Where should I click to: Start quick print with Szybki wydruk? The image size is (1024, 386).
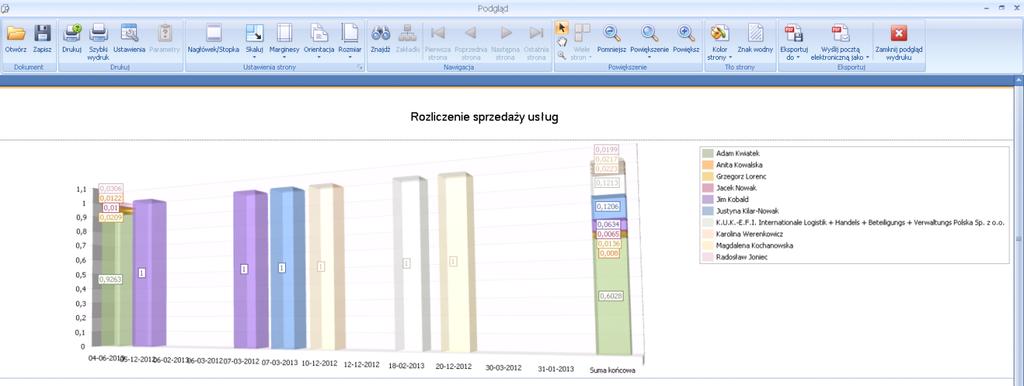(x=98, y=41)
